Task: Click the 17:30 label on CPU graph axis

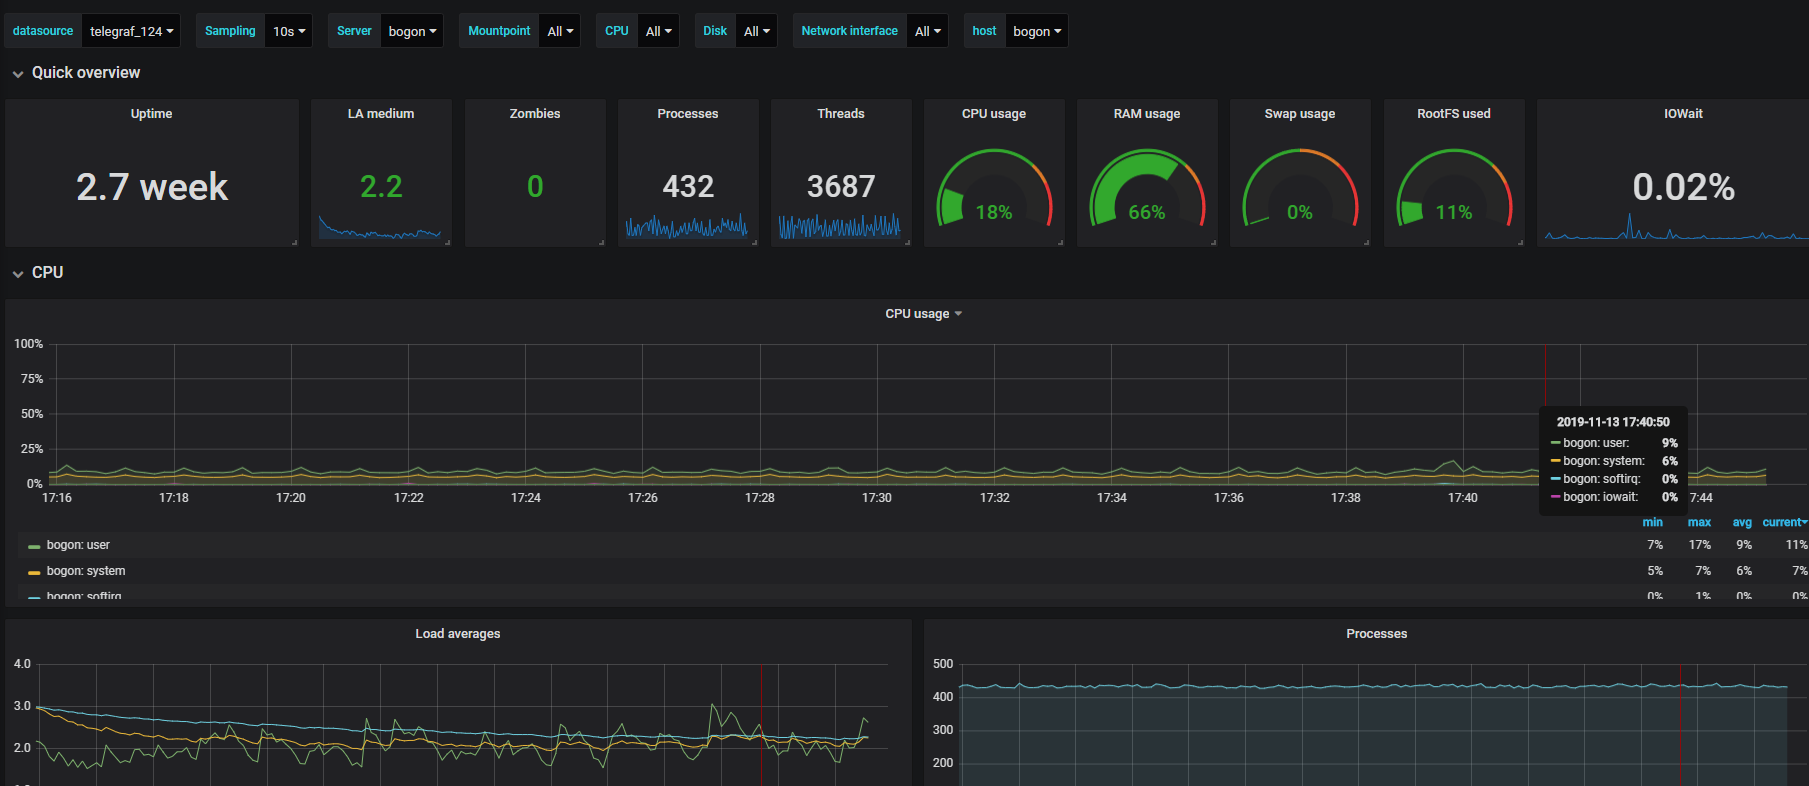Action: [877, 497]
